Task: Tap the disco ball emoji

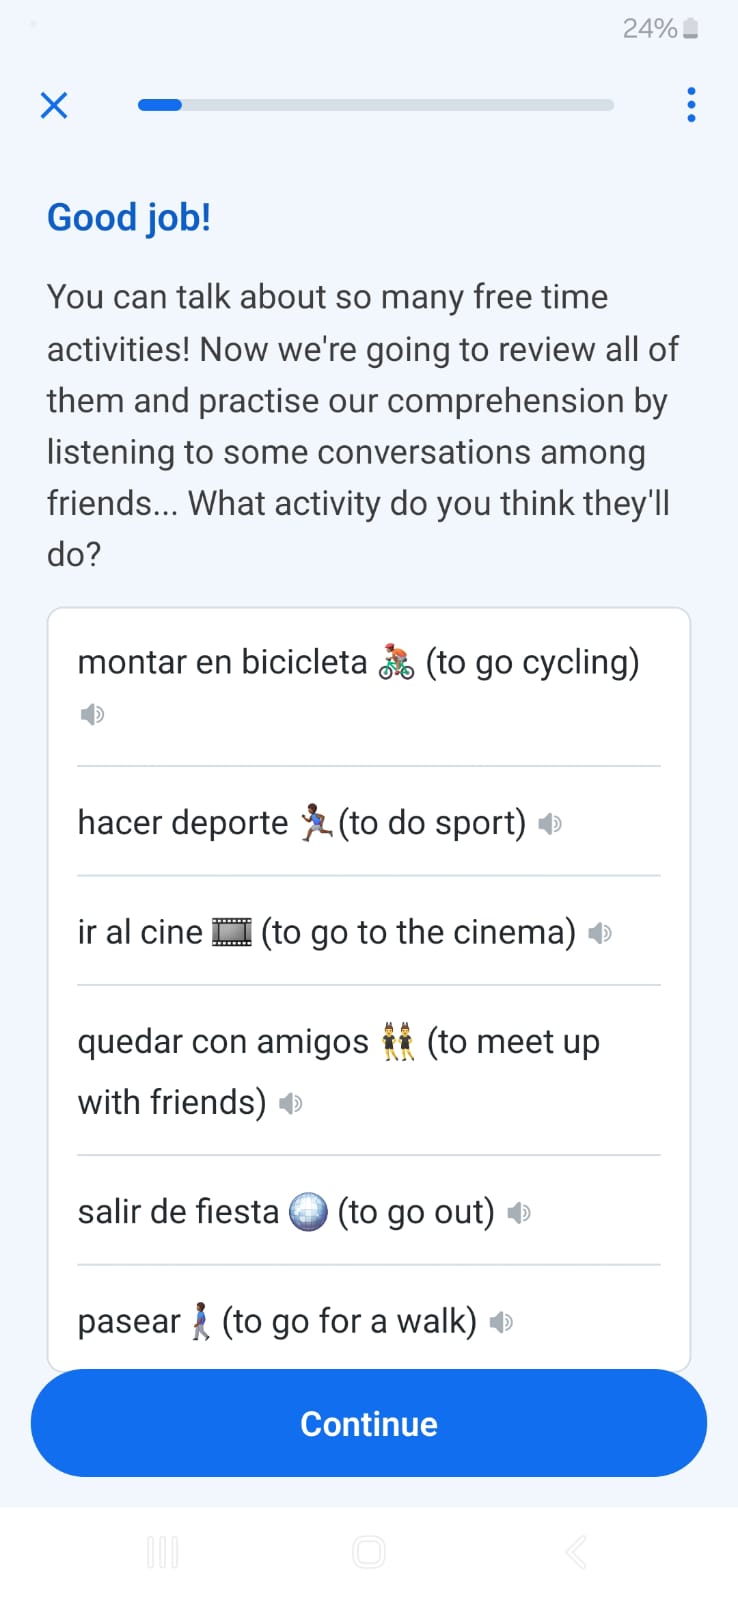Action: 308,1212
